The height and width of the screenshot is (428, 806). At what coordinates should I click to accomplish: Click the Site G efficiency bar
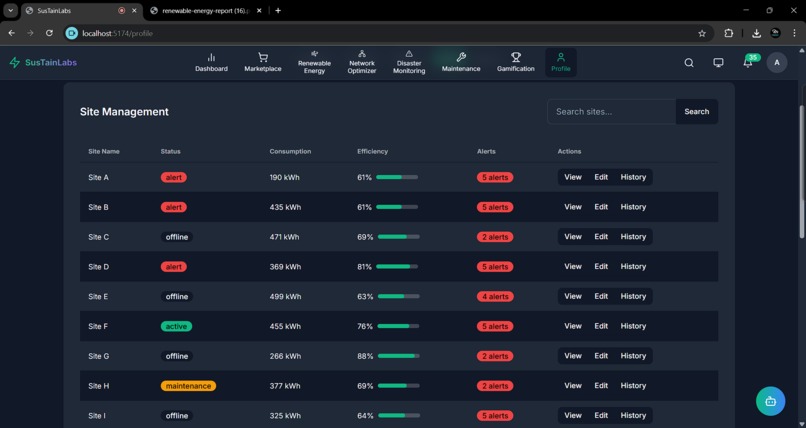tap(398, 356)
